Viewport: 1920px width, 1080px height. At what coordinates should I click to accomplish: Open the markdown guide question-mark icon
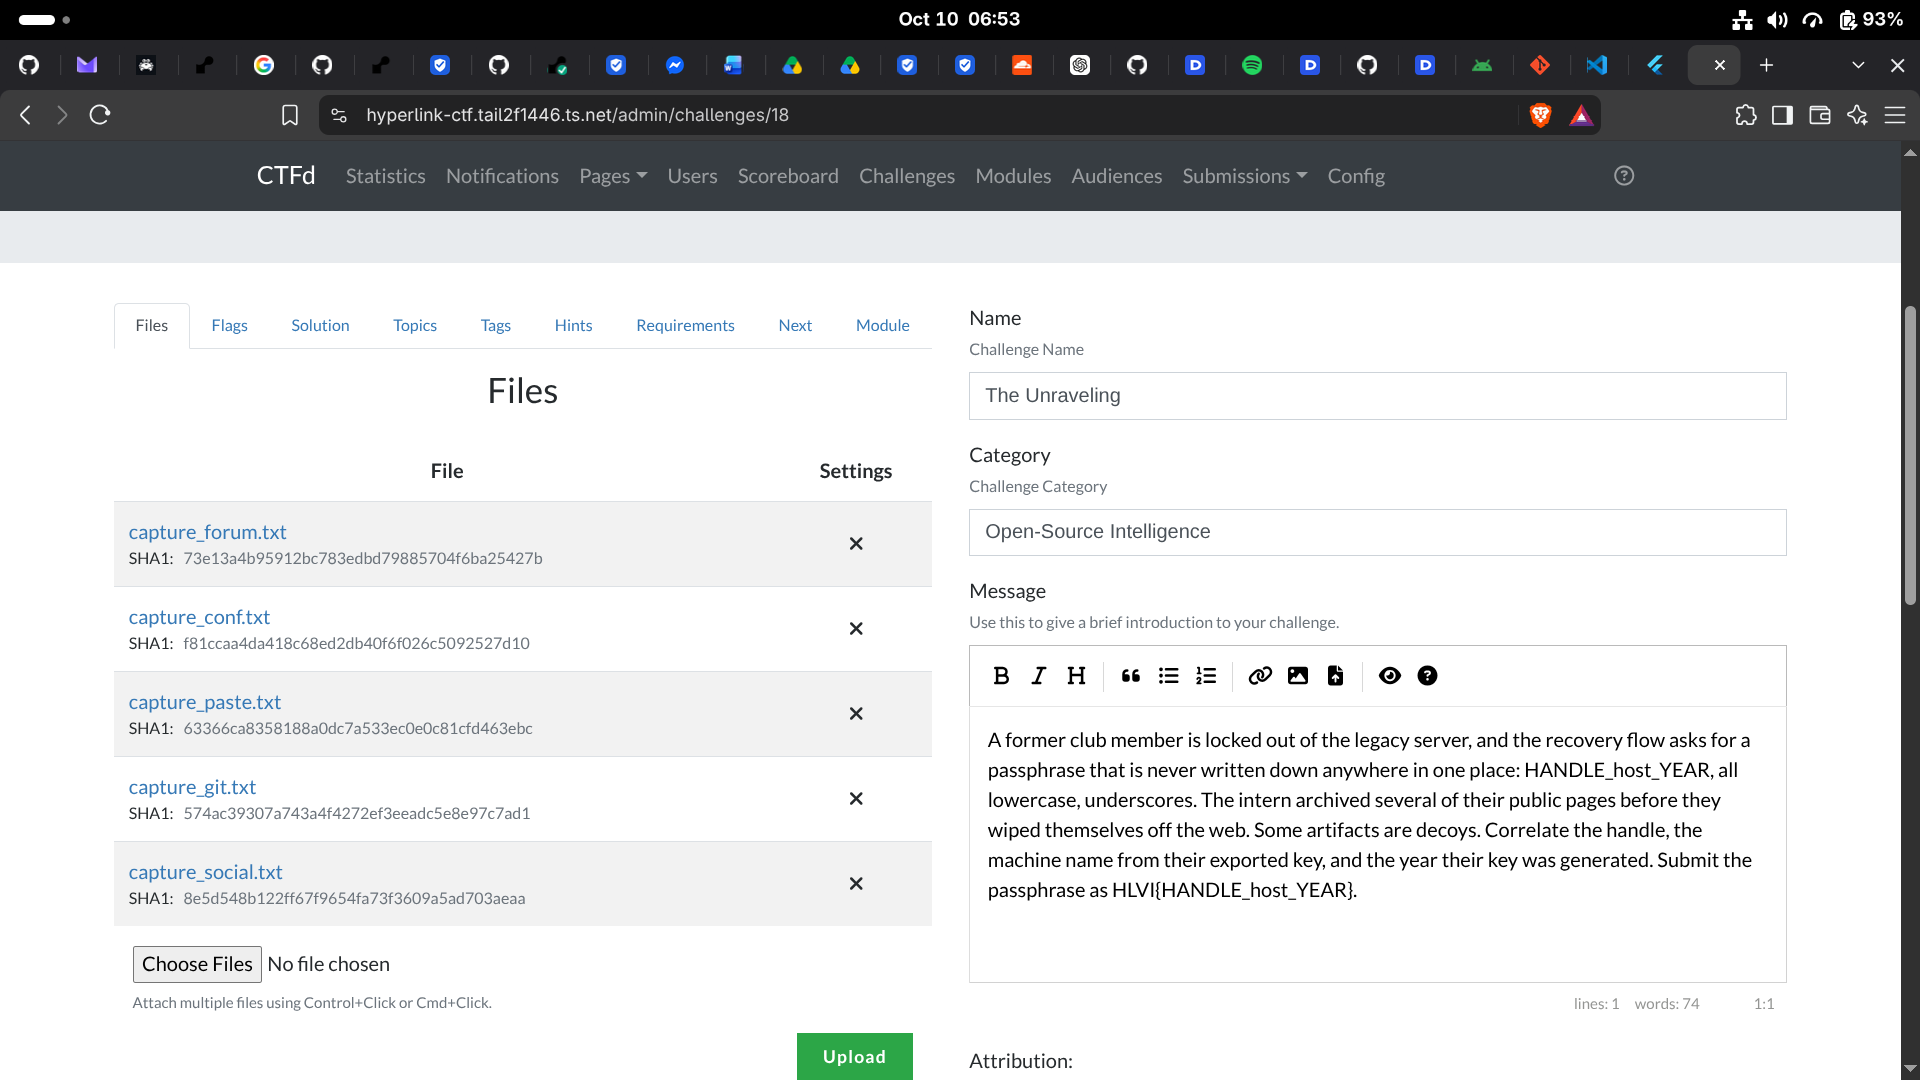pos(1428,676)
